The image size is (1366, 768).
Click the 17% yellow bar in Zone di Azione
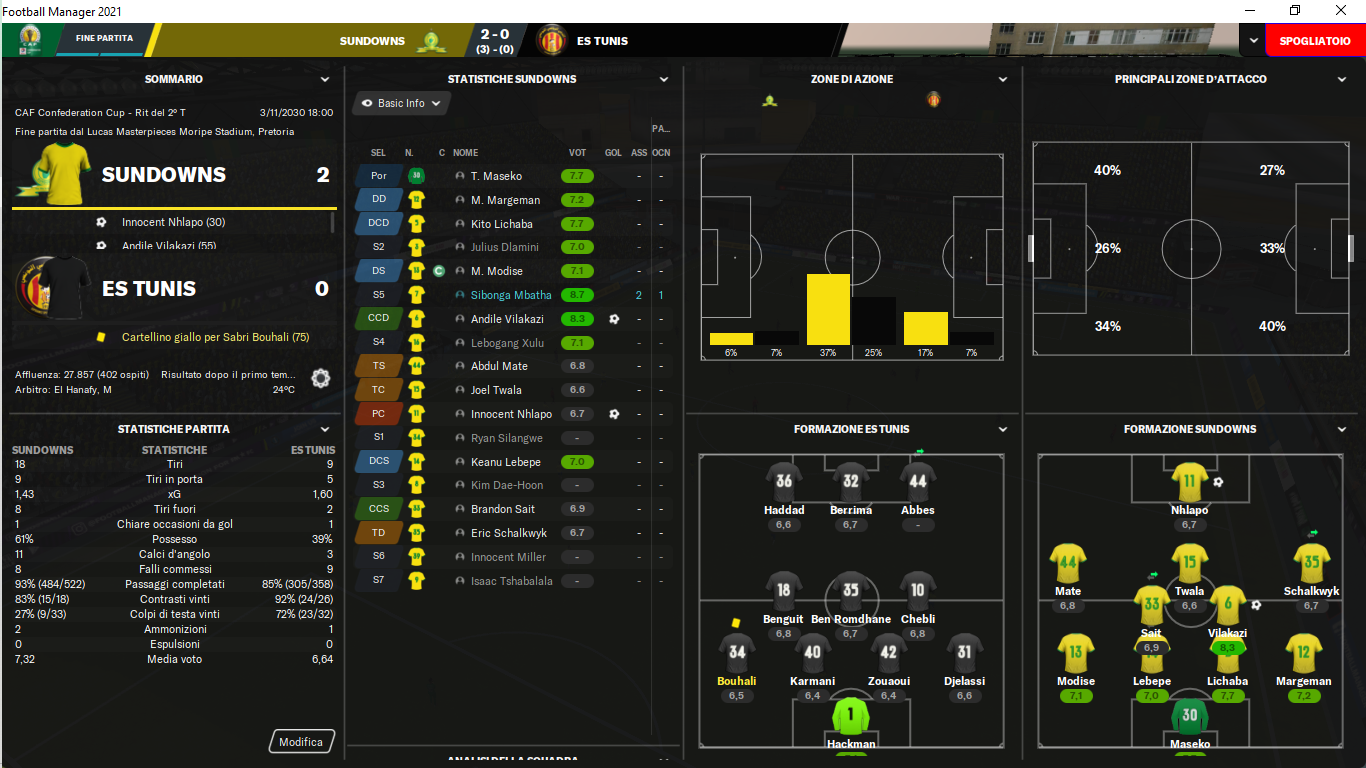tap(926, 329)
